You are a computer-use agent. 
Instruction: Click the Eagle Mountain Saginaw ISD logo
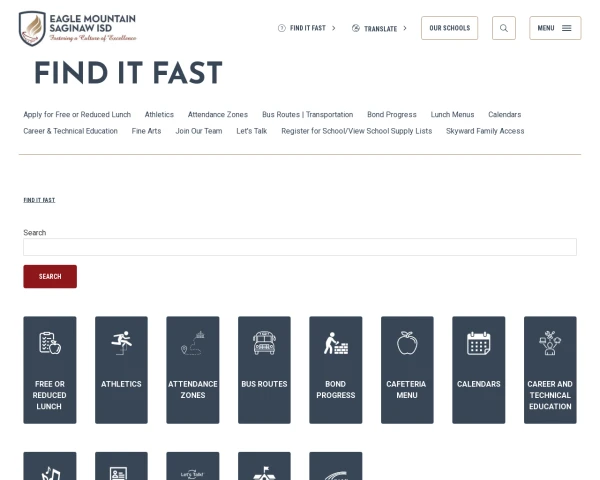click(78, 28)
